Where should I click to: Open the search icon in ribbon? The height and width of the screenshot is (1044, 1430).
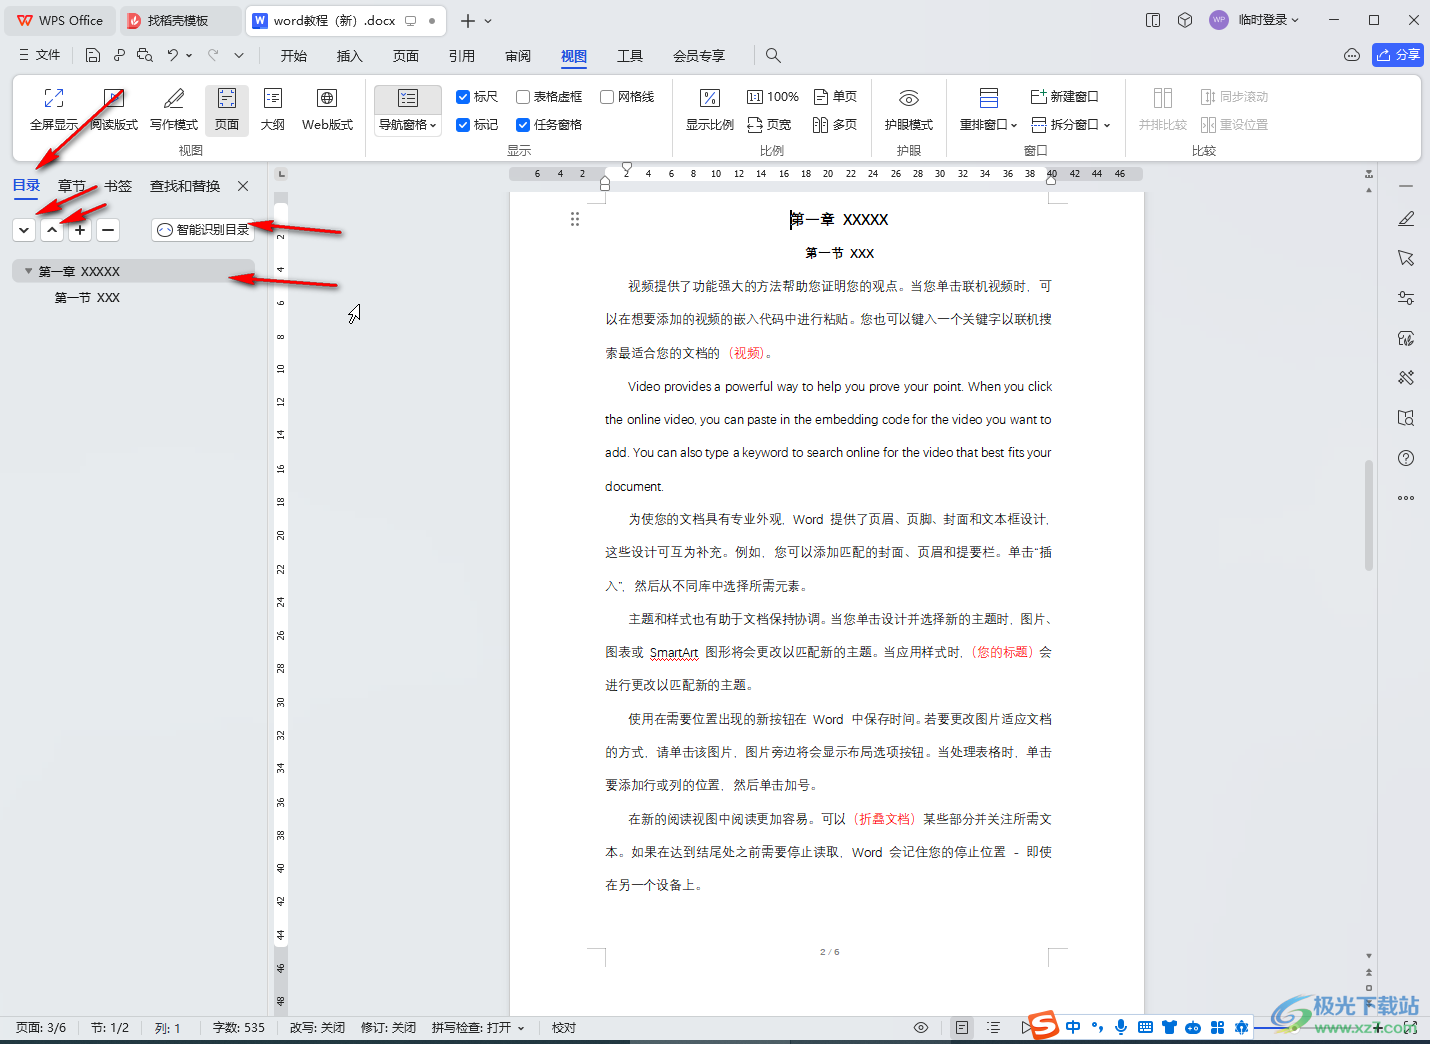click(x=773, y=56)
